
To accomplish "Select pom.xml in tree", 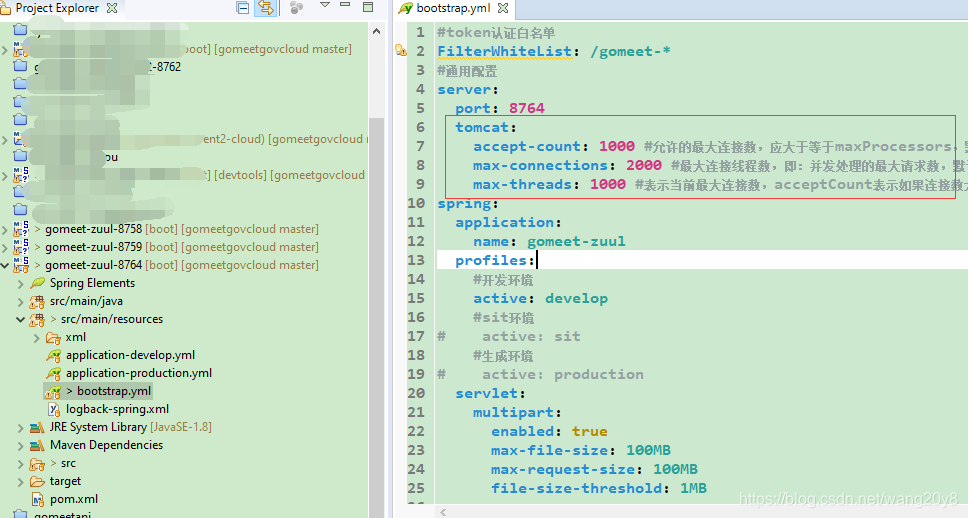I will coord(73,499).
